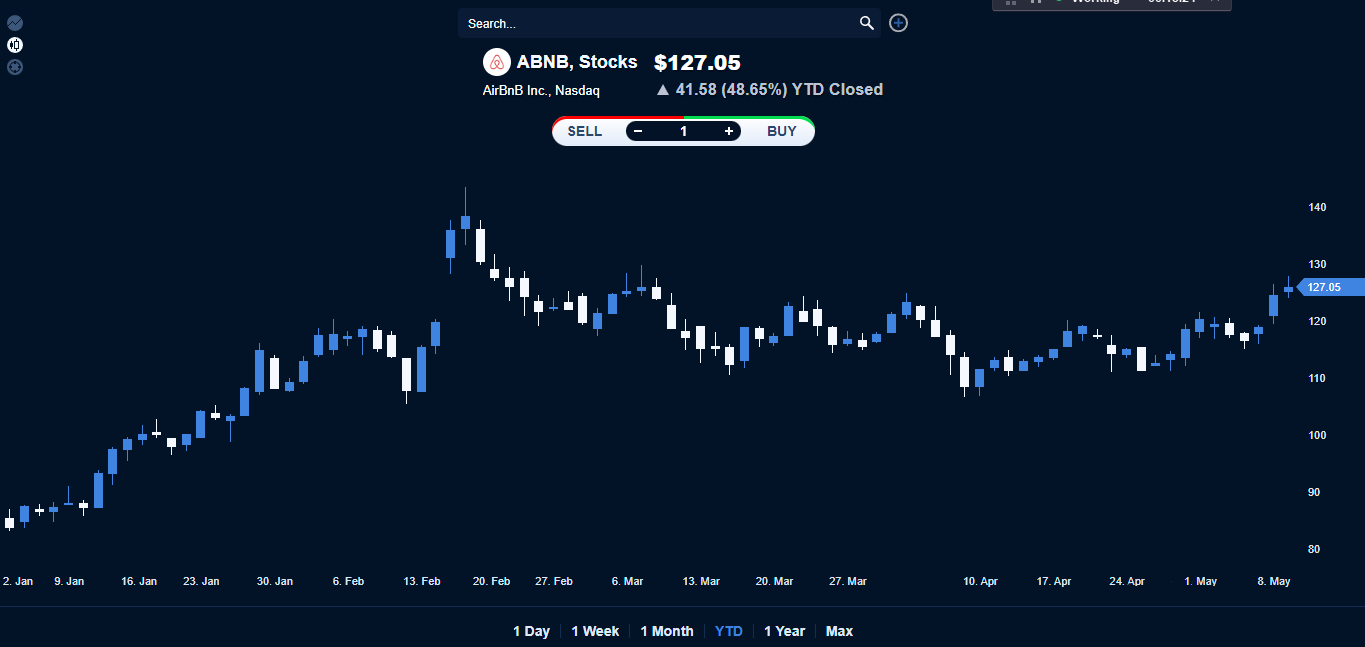Image resolution: width=1365 pixels, height=647 pixels.
Task: Increase quantity with the plus button
Action: tap(729, 131)
